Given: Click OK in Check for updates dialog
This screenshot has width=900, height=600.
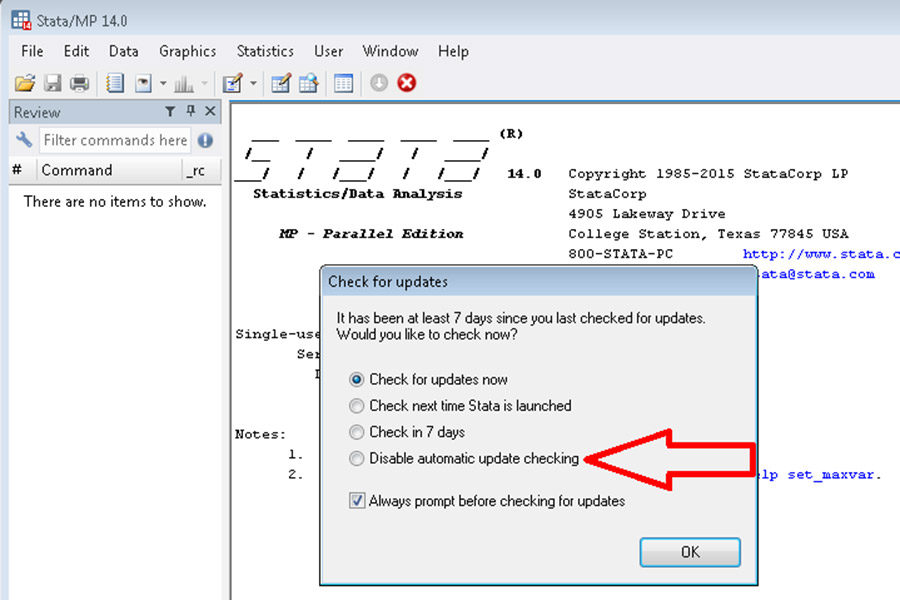Looking at the screenshot, I should pos(690,552).
